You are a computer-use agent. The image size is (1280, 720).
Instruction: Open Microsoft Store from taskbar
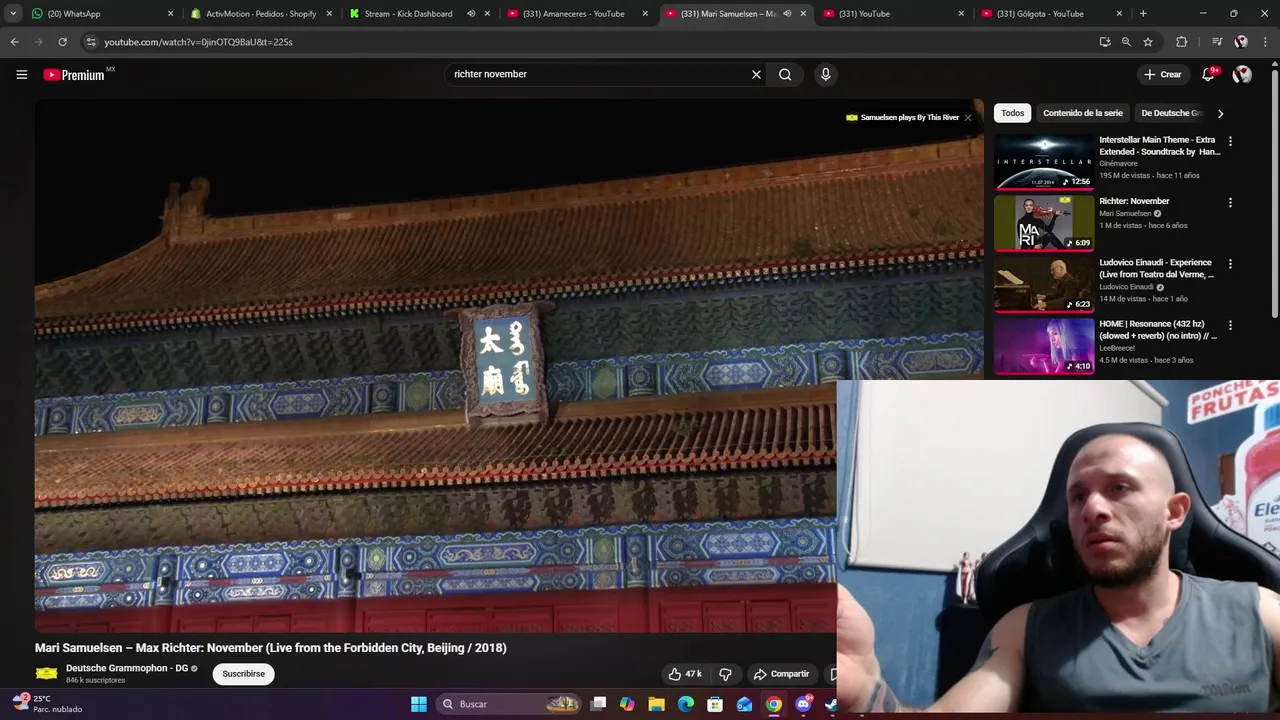pos(715,704)
